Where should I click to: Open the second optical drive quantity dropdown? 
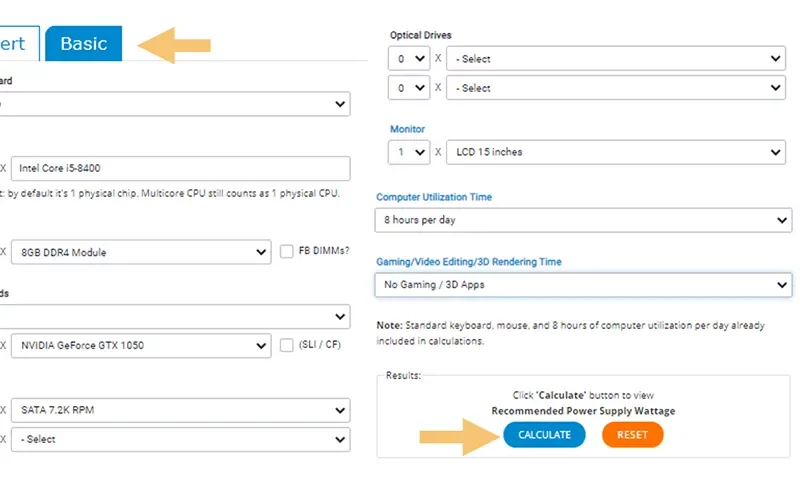point(409,88)
